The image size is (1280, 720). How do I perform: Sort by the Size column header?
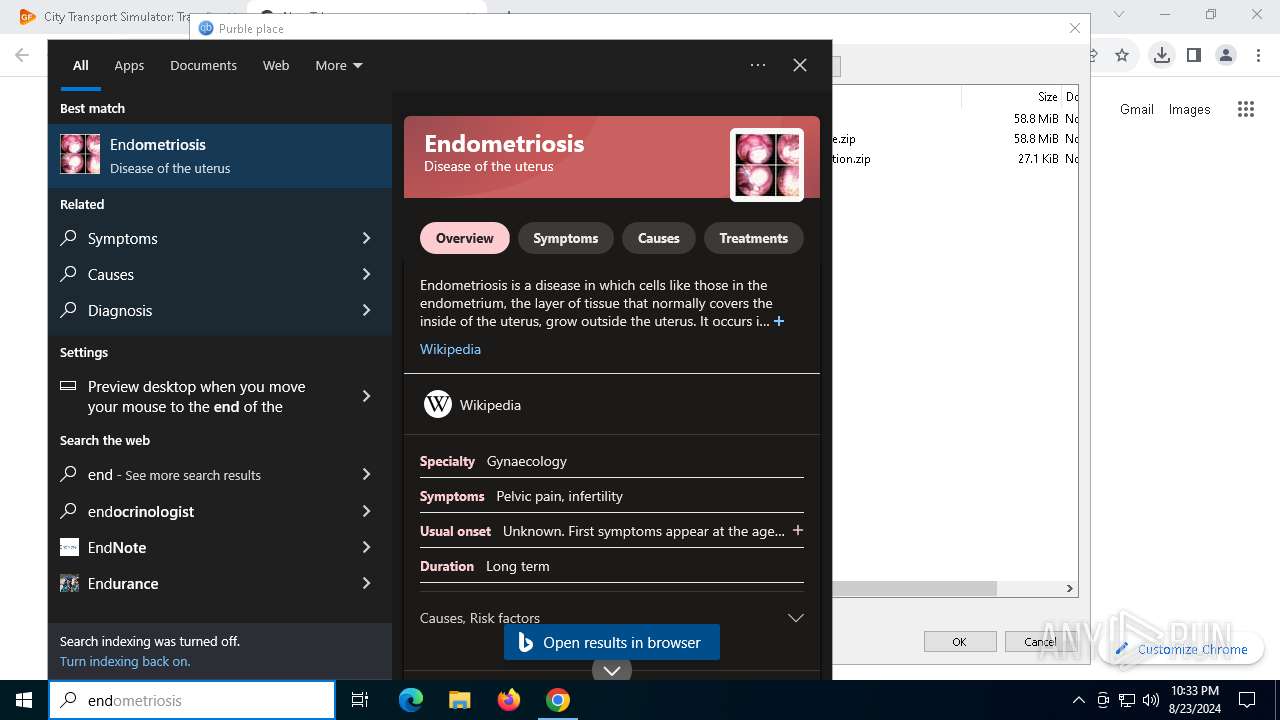point(1012,96)
